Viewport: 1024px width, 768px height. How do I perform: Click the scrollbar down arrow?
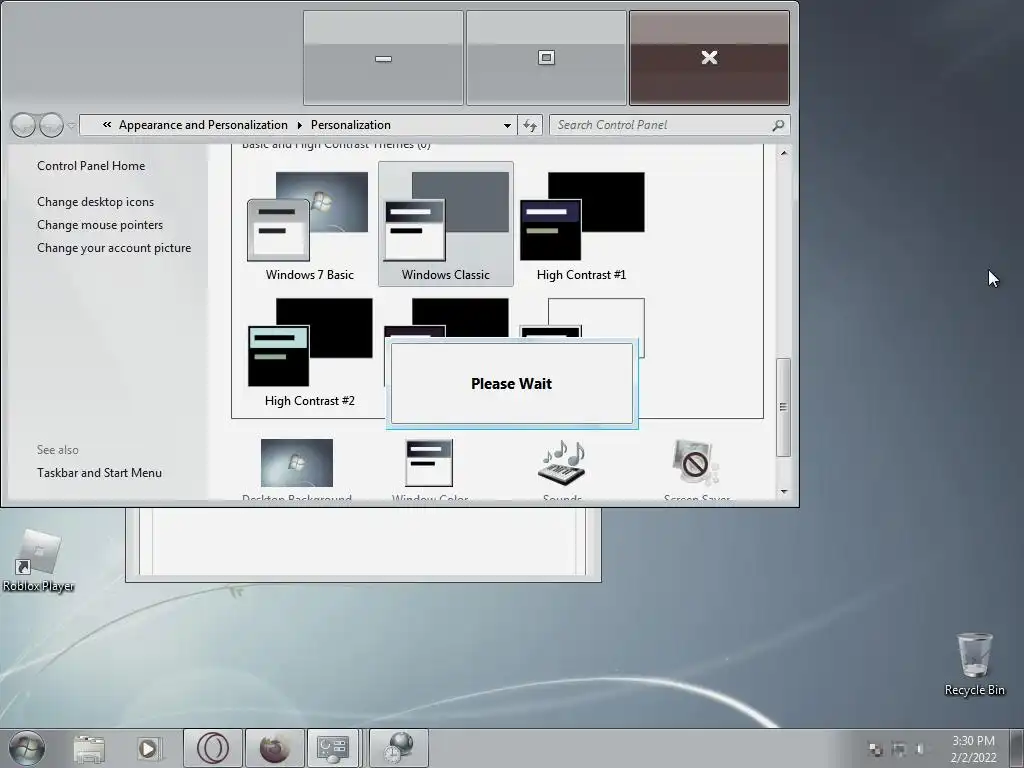coord(784,492)
